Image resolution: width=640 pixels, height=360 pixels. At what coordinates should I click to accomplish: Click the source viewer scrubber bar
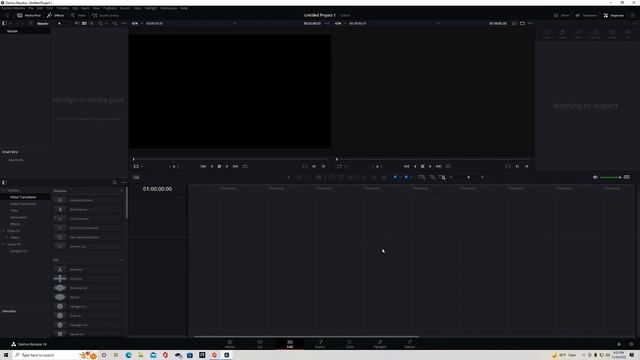click(230, 159)
